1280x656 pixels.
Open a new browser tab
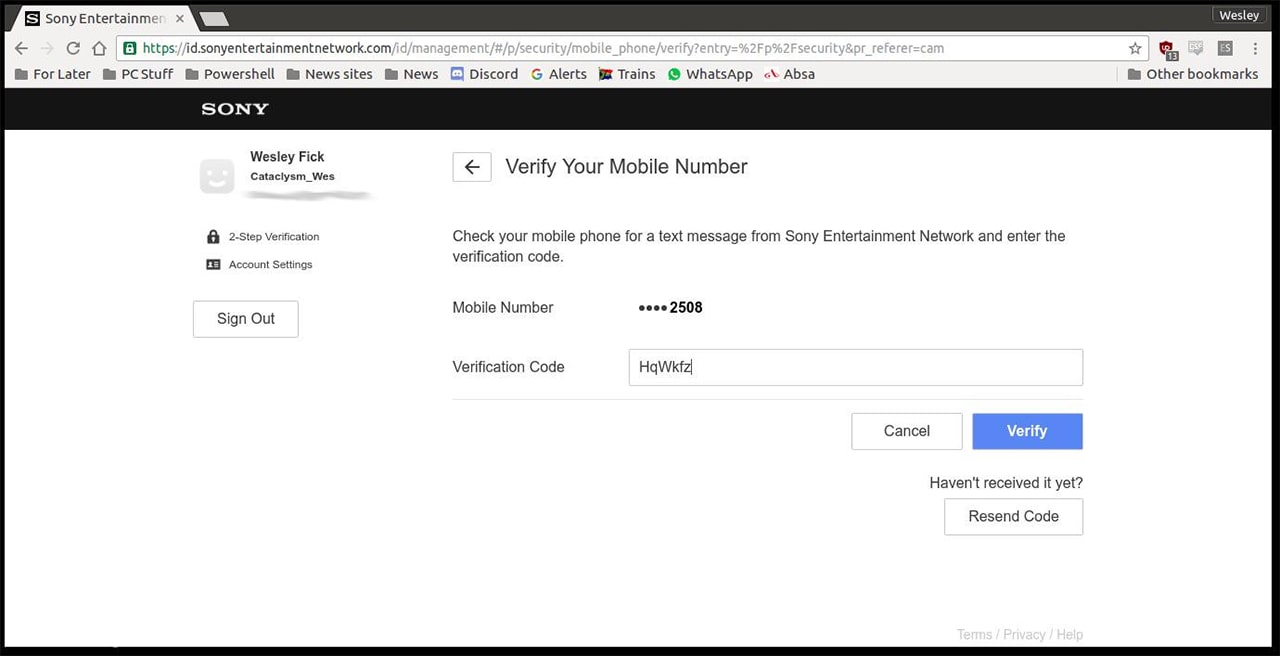pos(214,18)
